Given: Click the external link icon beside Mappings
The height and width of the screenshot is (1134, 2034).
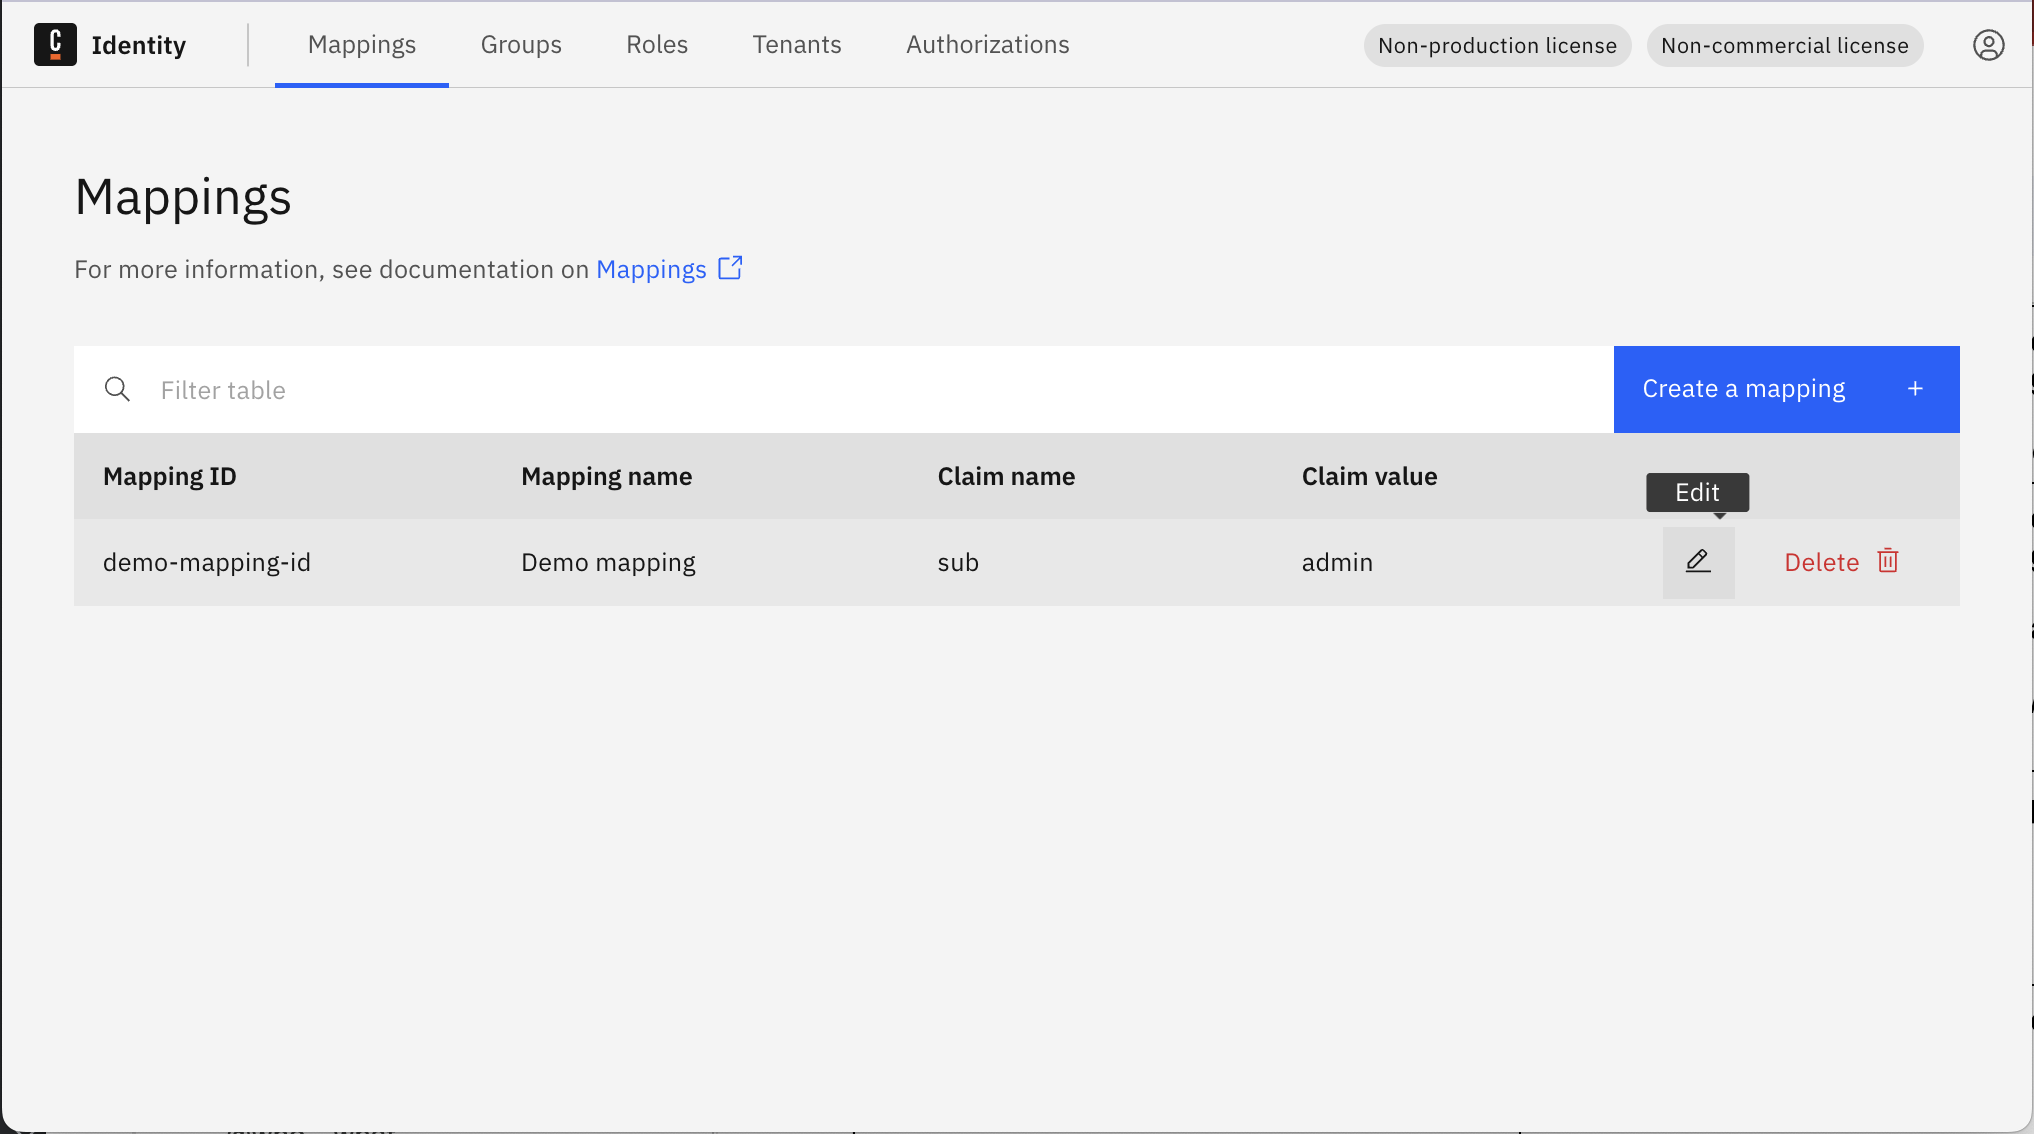Looking at the screenshot, I should [x=731, y=268].
